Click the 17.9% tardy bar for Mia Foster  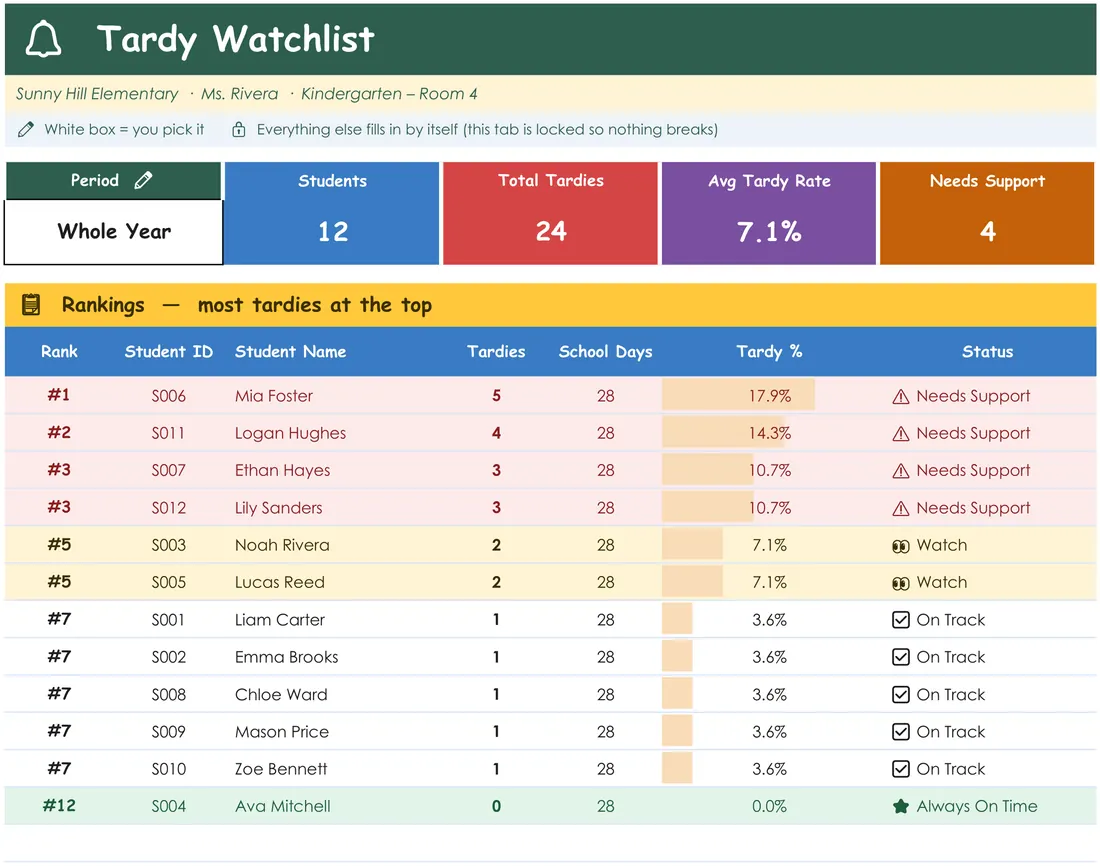738,395
